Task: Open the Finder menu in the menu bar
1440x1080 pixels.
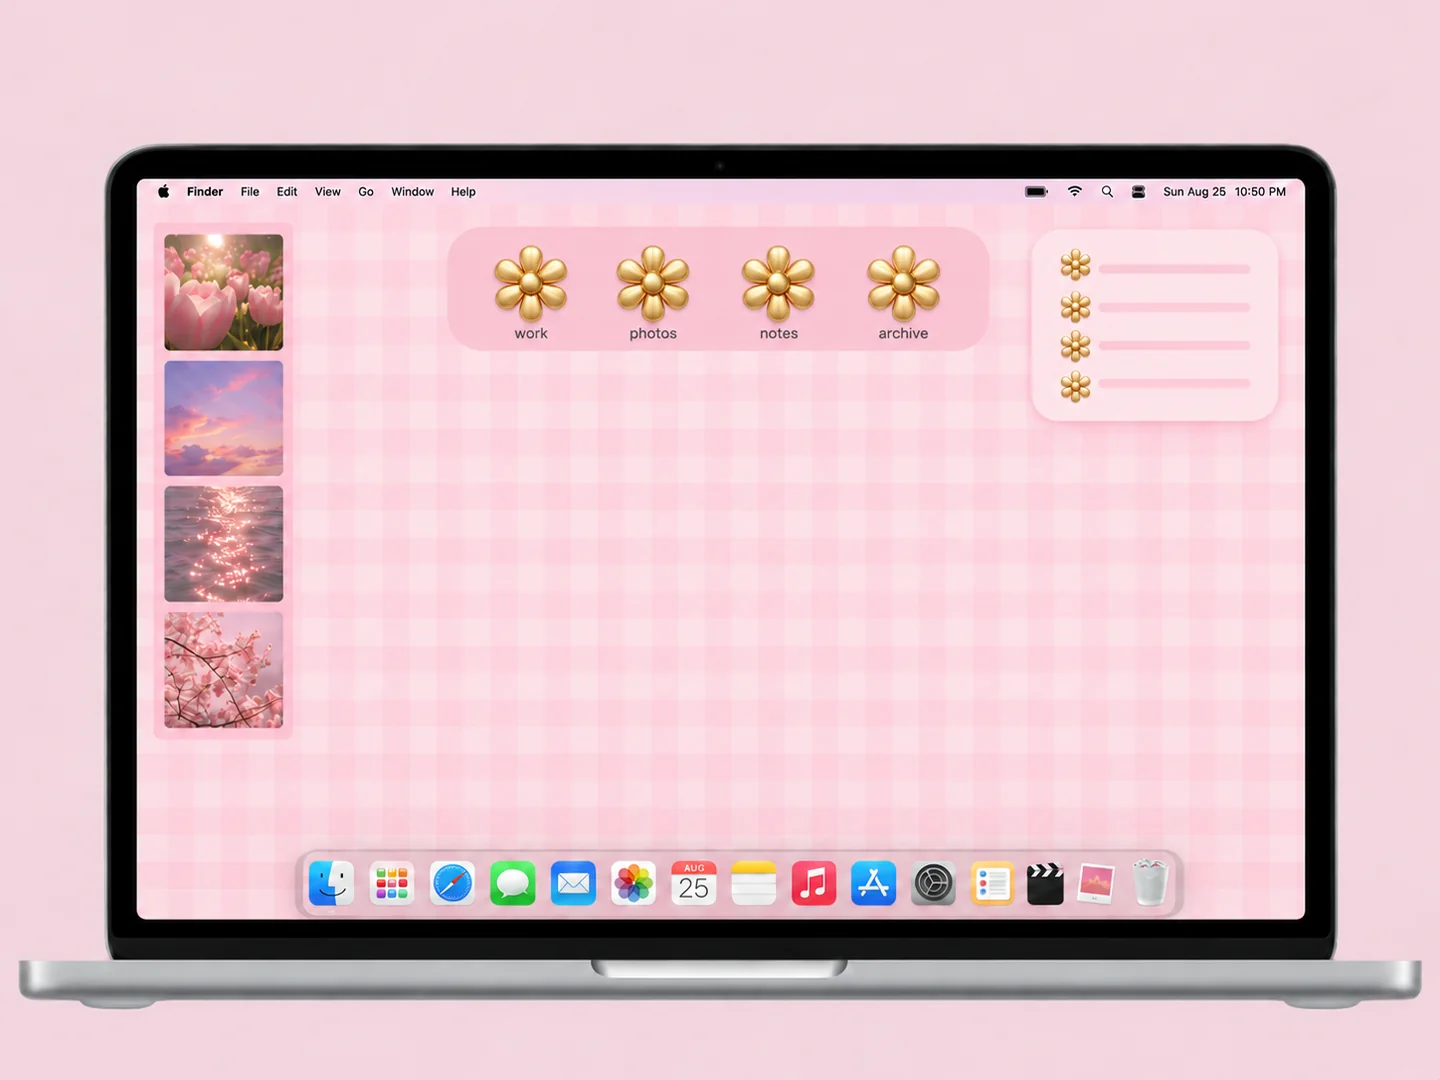Action: [205, 192]
